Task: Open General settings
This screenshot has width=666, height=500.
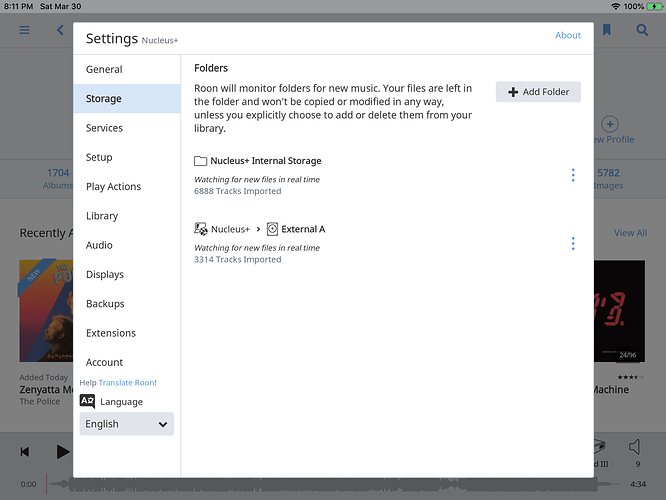Action: (x=127, y=69)
